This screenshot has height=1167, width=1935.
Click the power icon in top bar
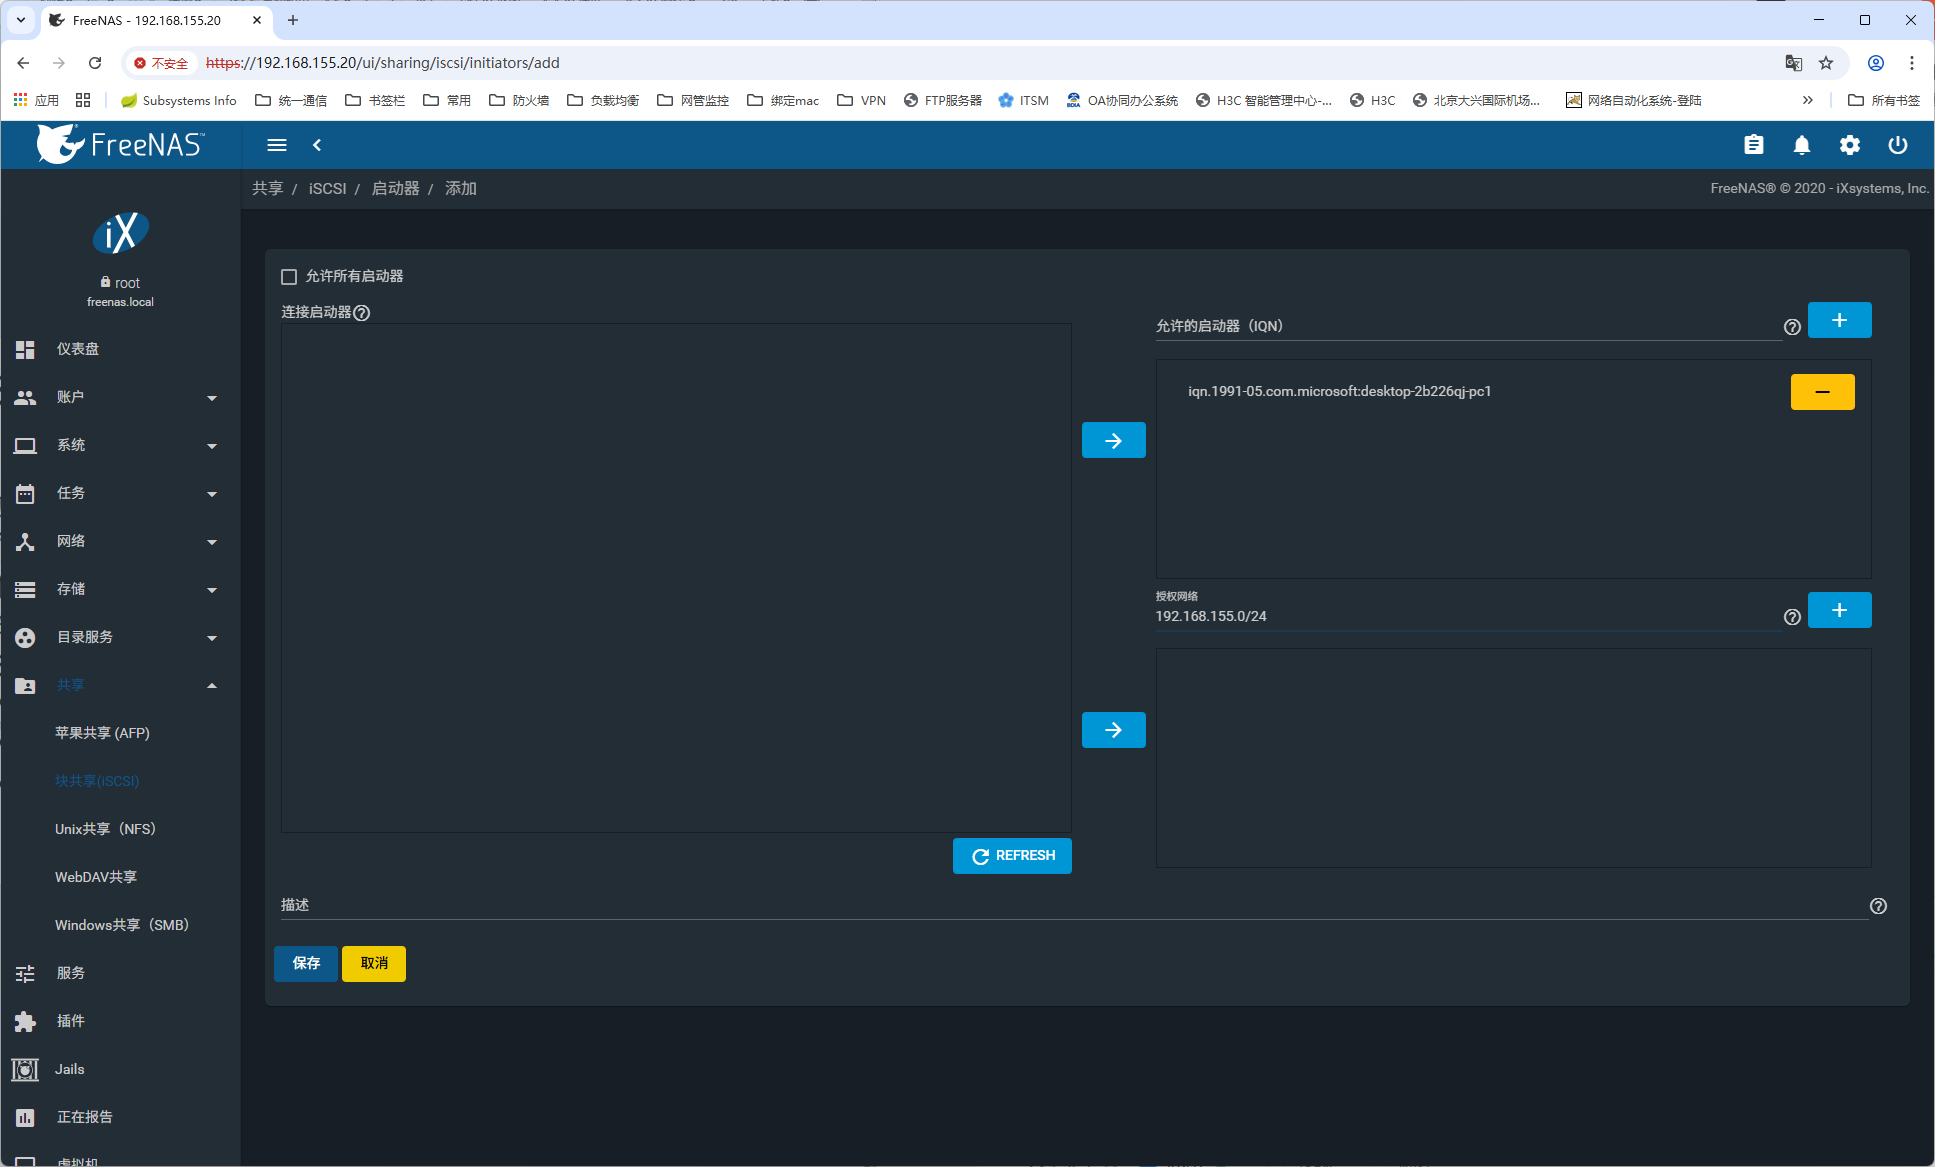(x=1898, y=145)
